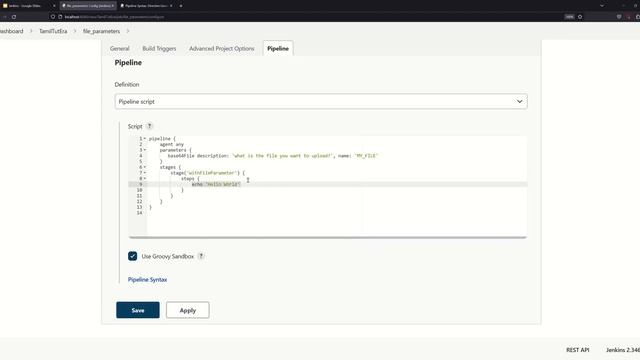Open the Pipeline script definition dropdown
Image resolution: width=640 pixels, height=360 pixels.
(x=321, y=101)
